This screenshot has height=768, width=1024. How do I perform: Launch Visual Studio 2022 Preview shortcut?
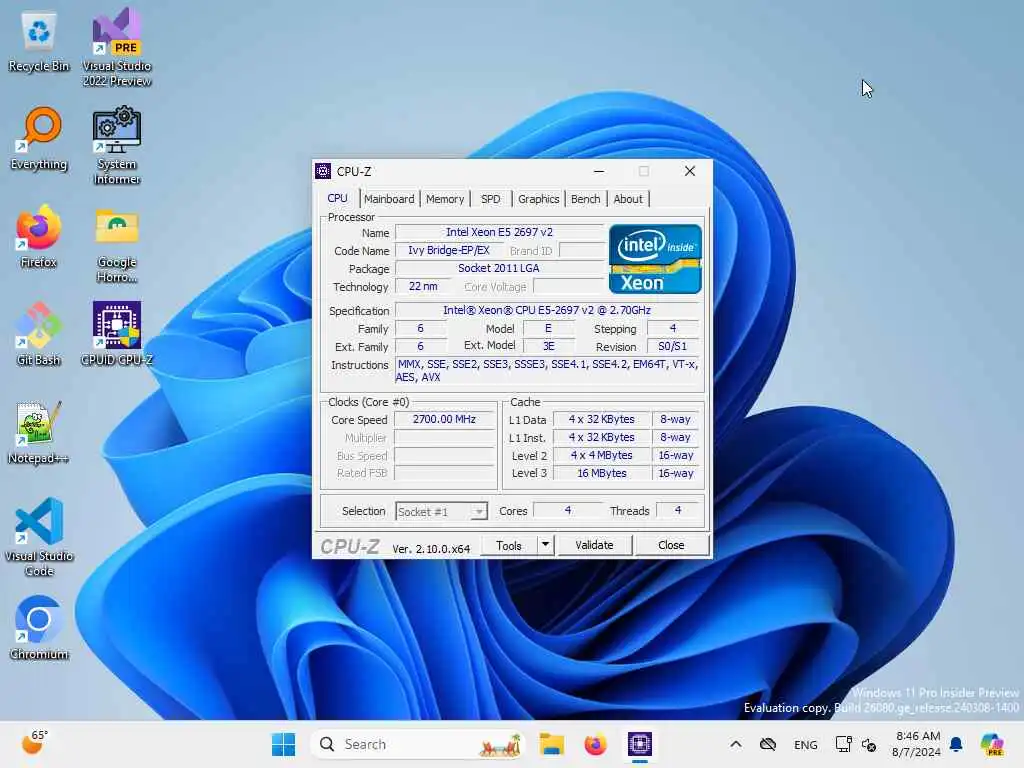click(117, 47)
